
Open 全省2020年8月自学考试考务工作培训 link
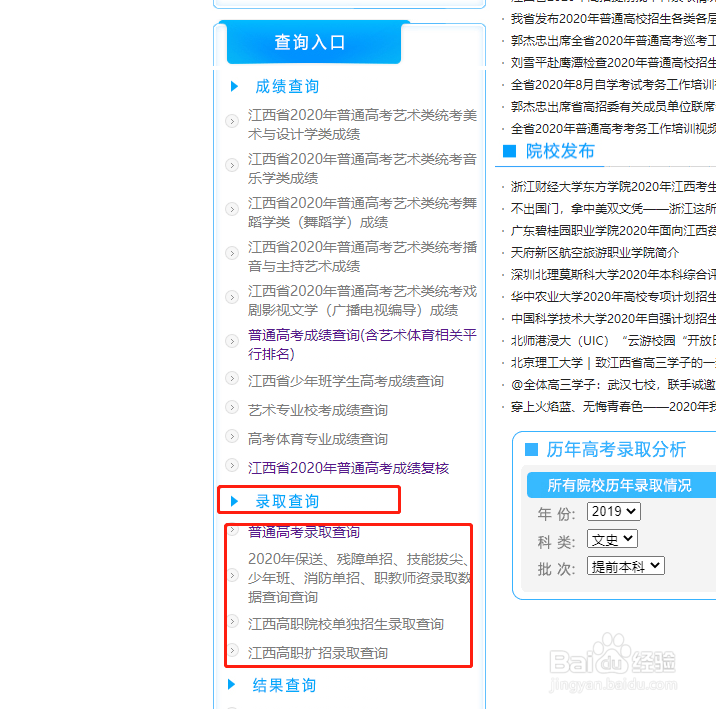pos(613,84)
